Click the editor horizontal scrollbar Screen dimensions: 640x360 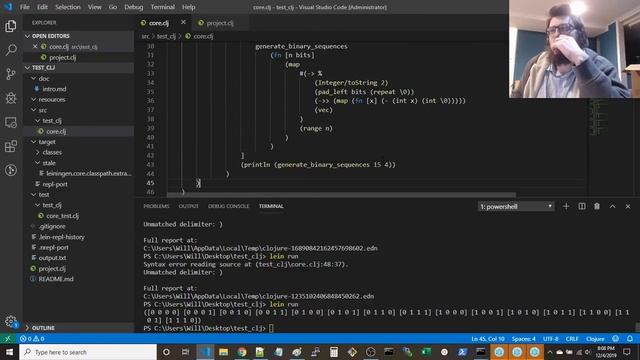click(x=341, y=195)
